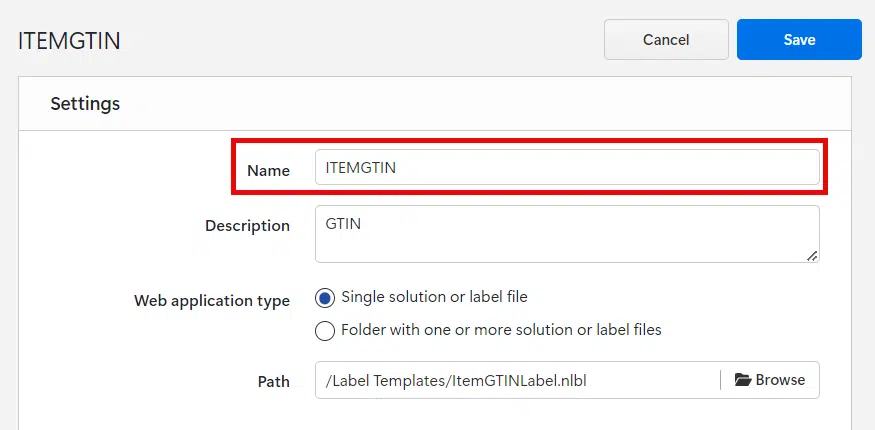
Task: Click the "Name" field label
Action: click(x=268, y=171)
